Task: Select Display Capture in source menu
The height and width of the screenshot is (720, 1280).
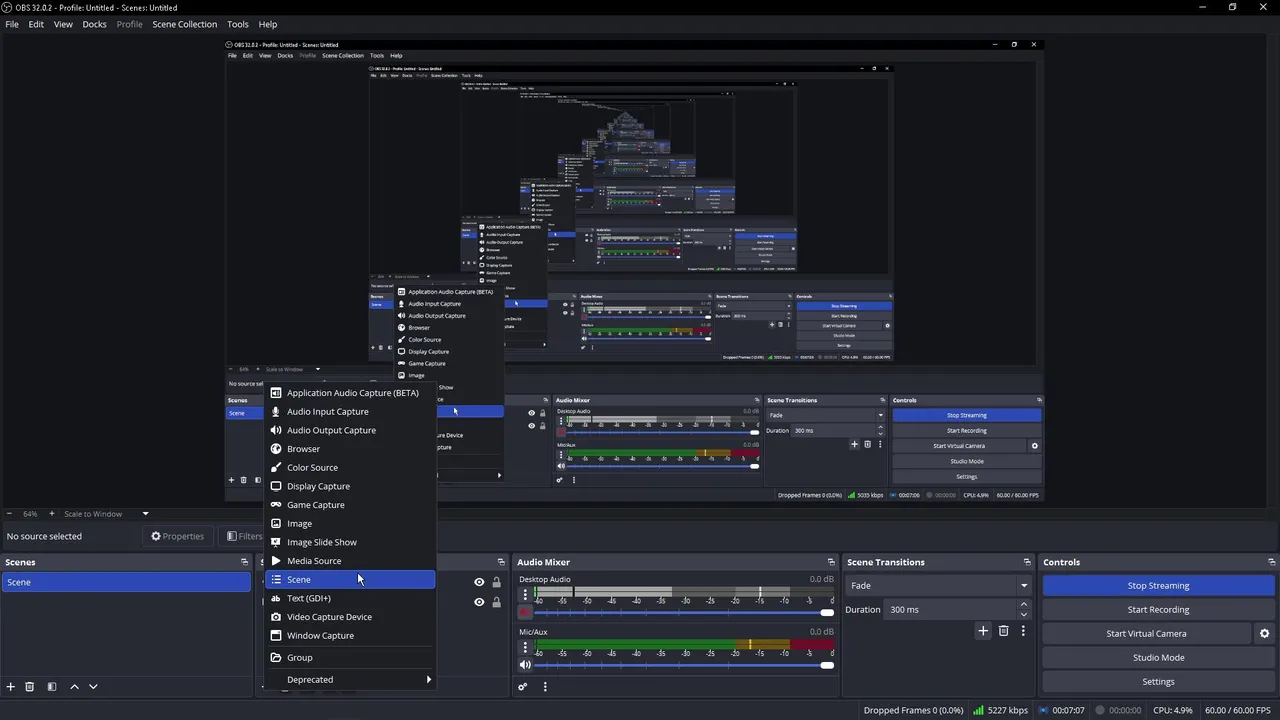Action: pyautogui.click(x=350, y=486)
